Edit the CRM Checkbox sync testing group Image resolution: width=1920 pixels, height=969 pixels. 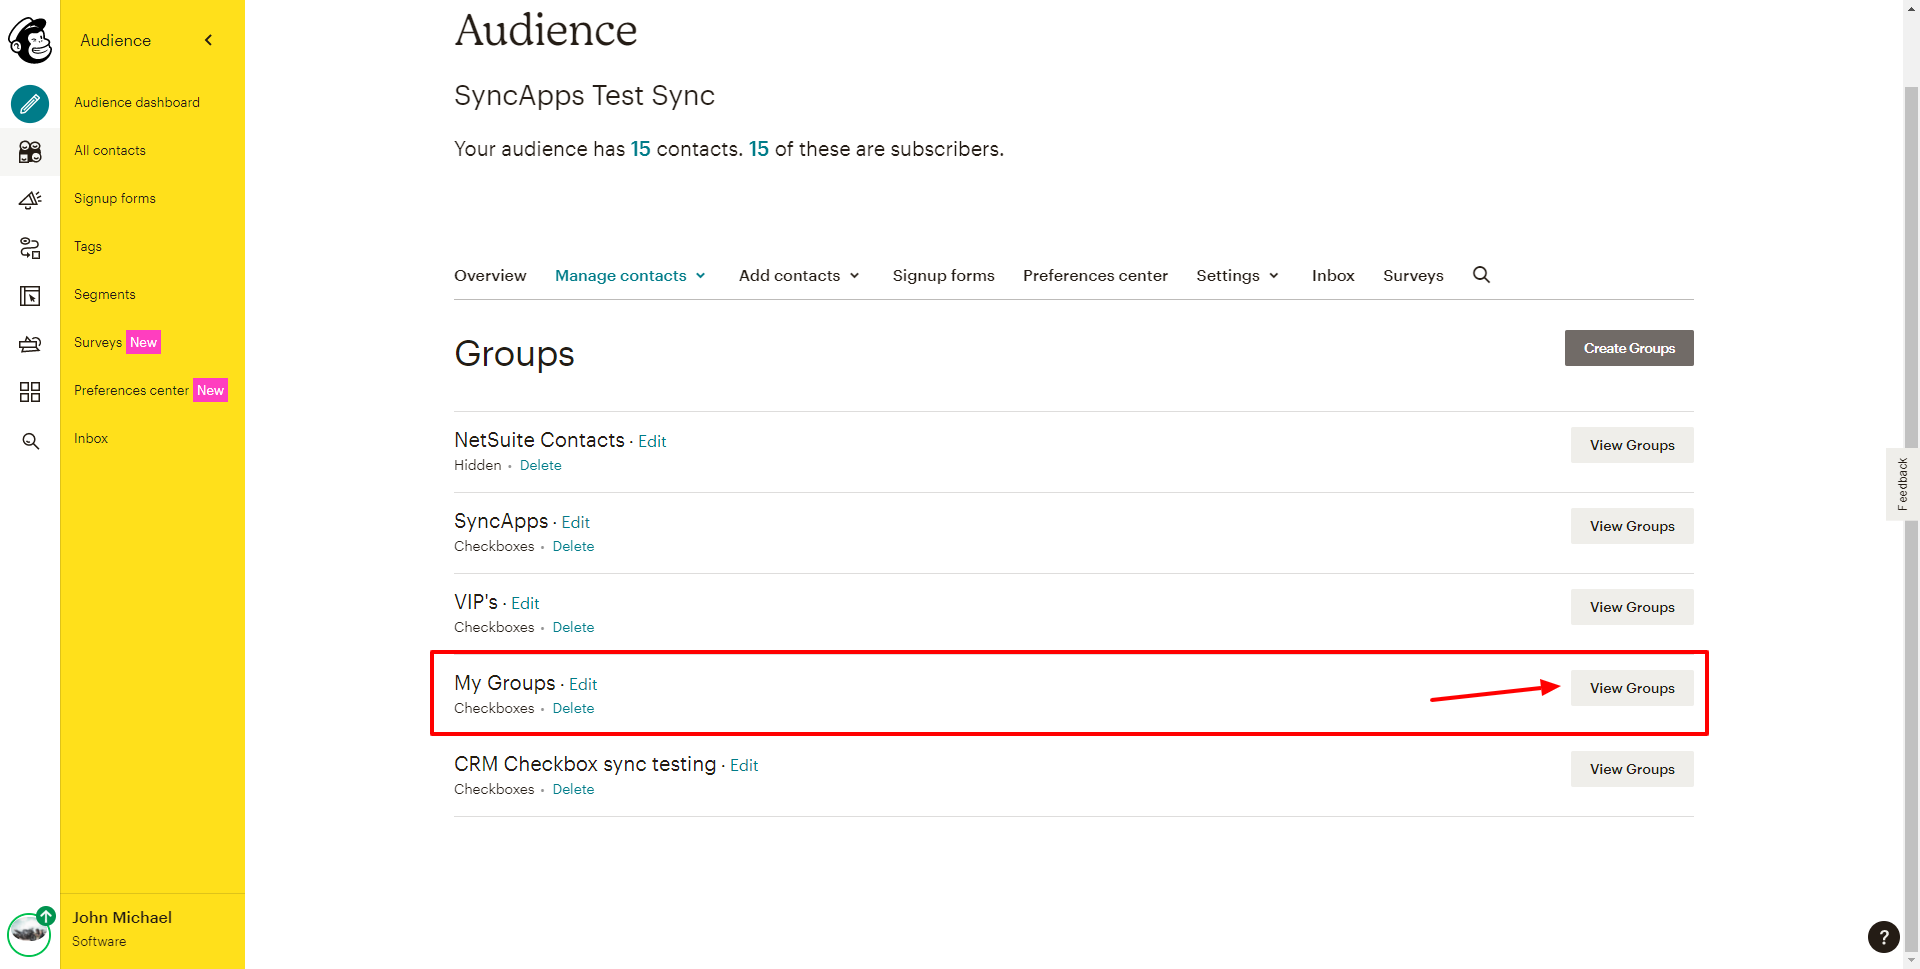(x=744, y=765)
